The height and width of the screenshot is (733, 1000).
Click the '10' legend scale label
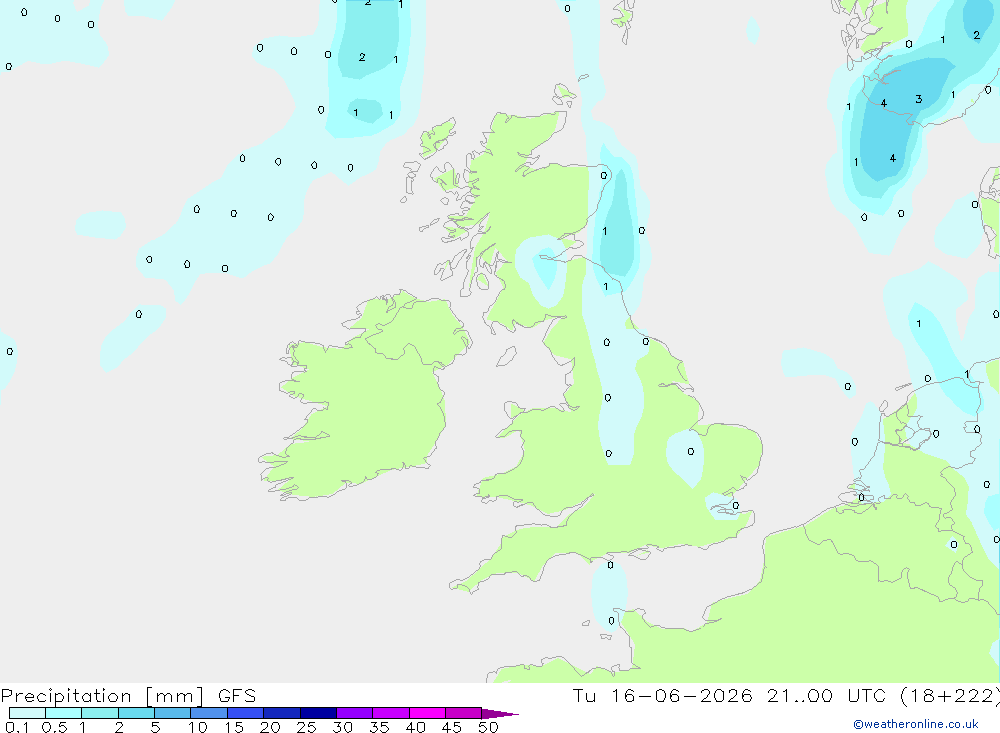pos(198,727)
